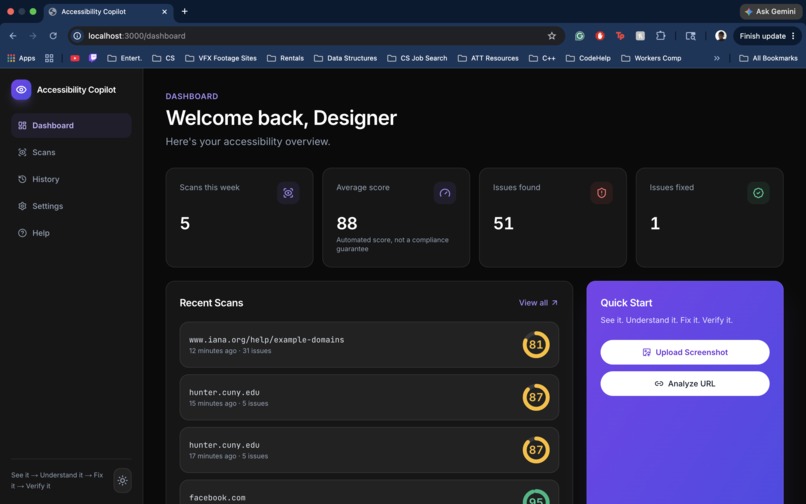This screenshot has width=806, height=504.
Task: Click the Analyze URL button
Action: click(685, 384)
